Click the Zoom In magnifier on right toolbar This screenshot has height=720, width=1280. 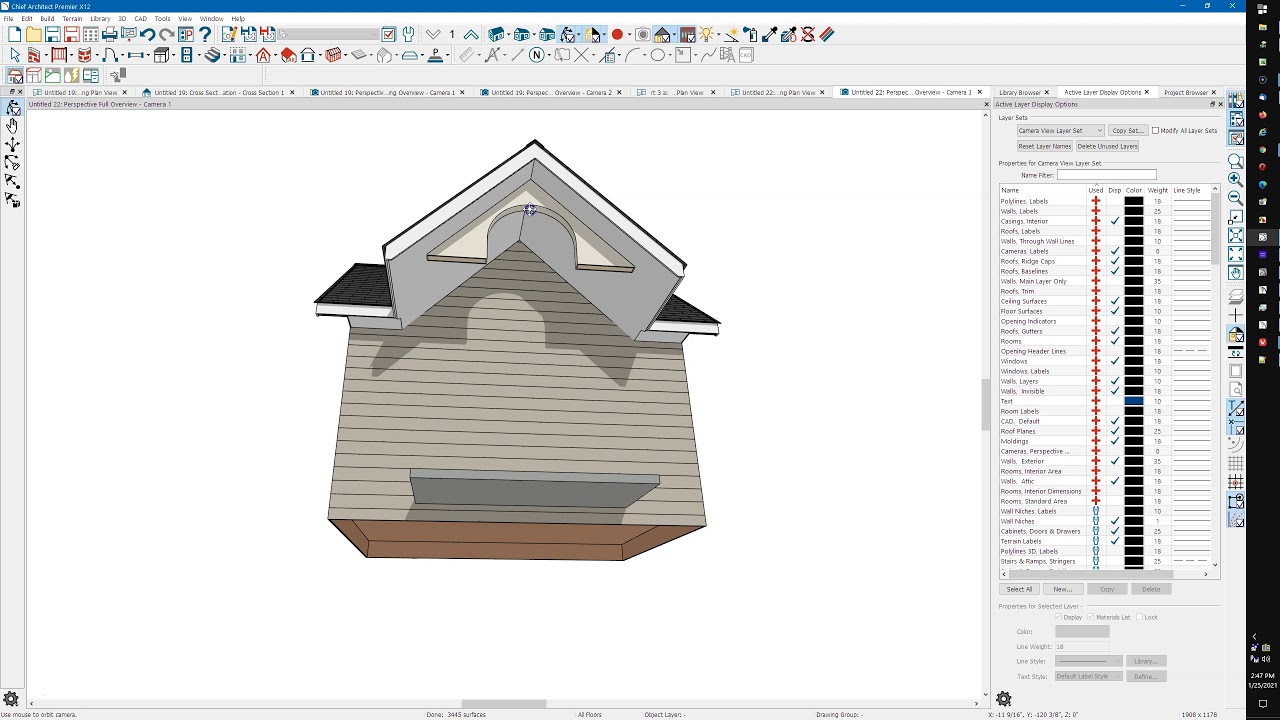point(1236,179)
